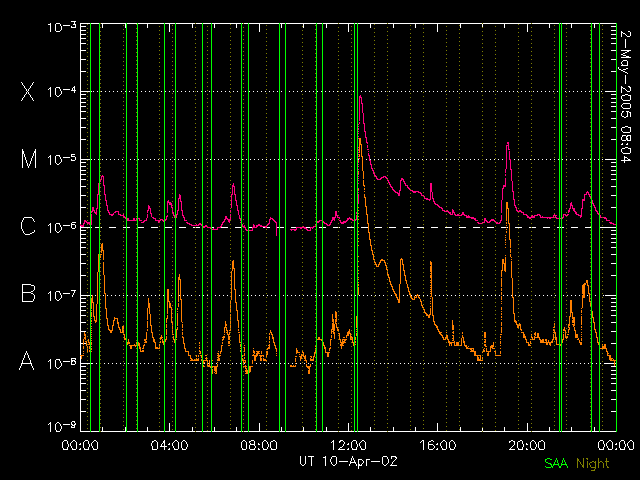
Task: Click the 08:00 time axis label
Action: 259,445
